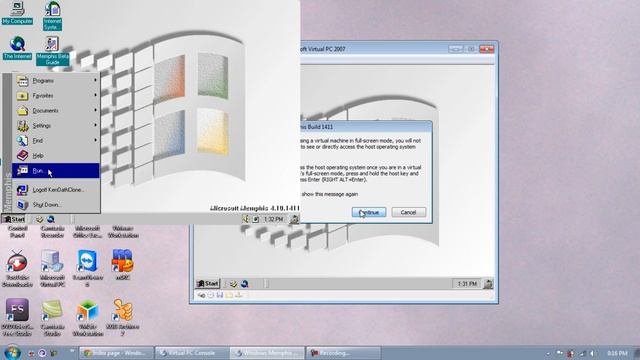
Task: Open Programs in the Memphis Start menu
Action: tap(56, 80)
